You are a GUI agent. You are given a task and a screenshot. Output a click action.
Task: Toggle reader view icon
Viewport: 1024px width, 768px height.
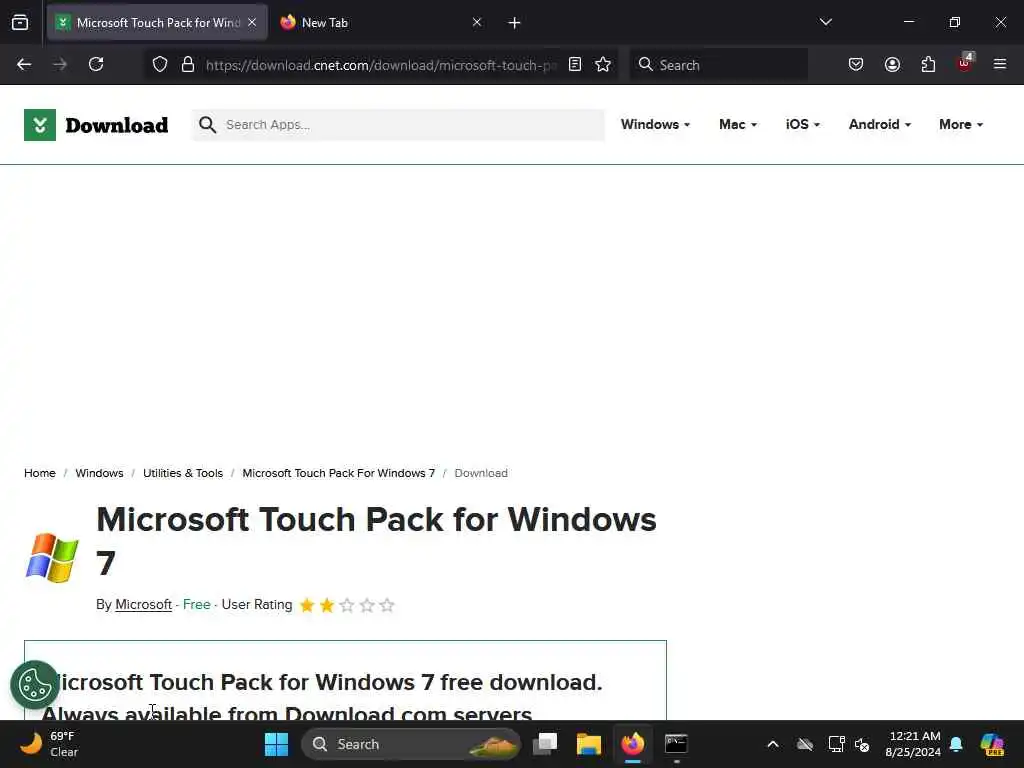[575, 65]
